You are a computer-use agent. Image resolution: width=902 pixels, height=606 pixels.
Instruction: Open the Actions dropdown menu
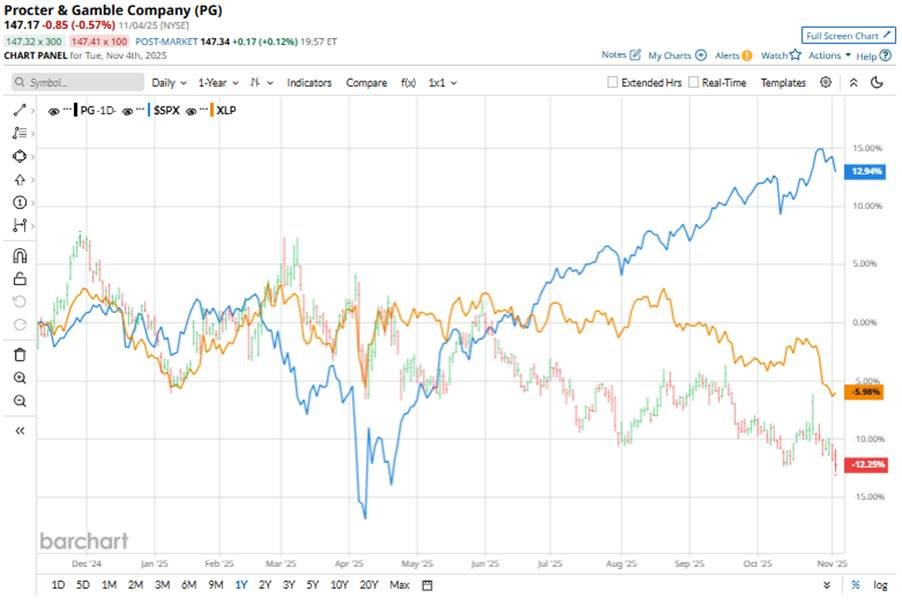pyautogui.click(x=829, y=56)
